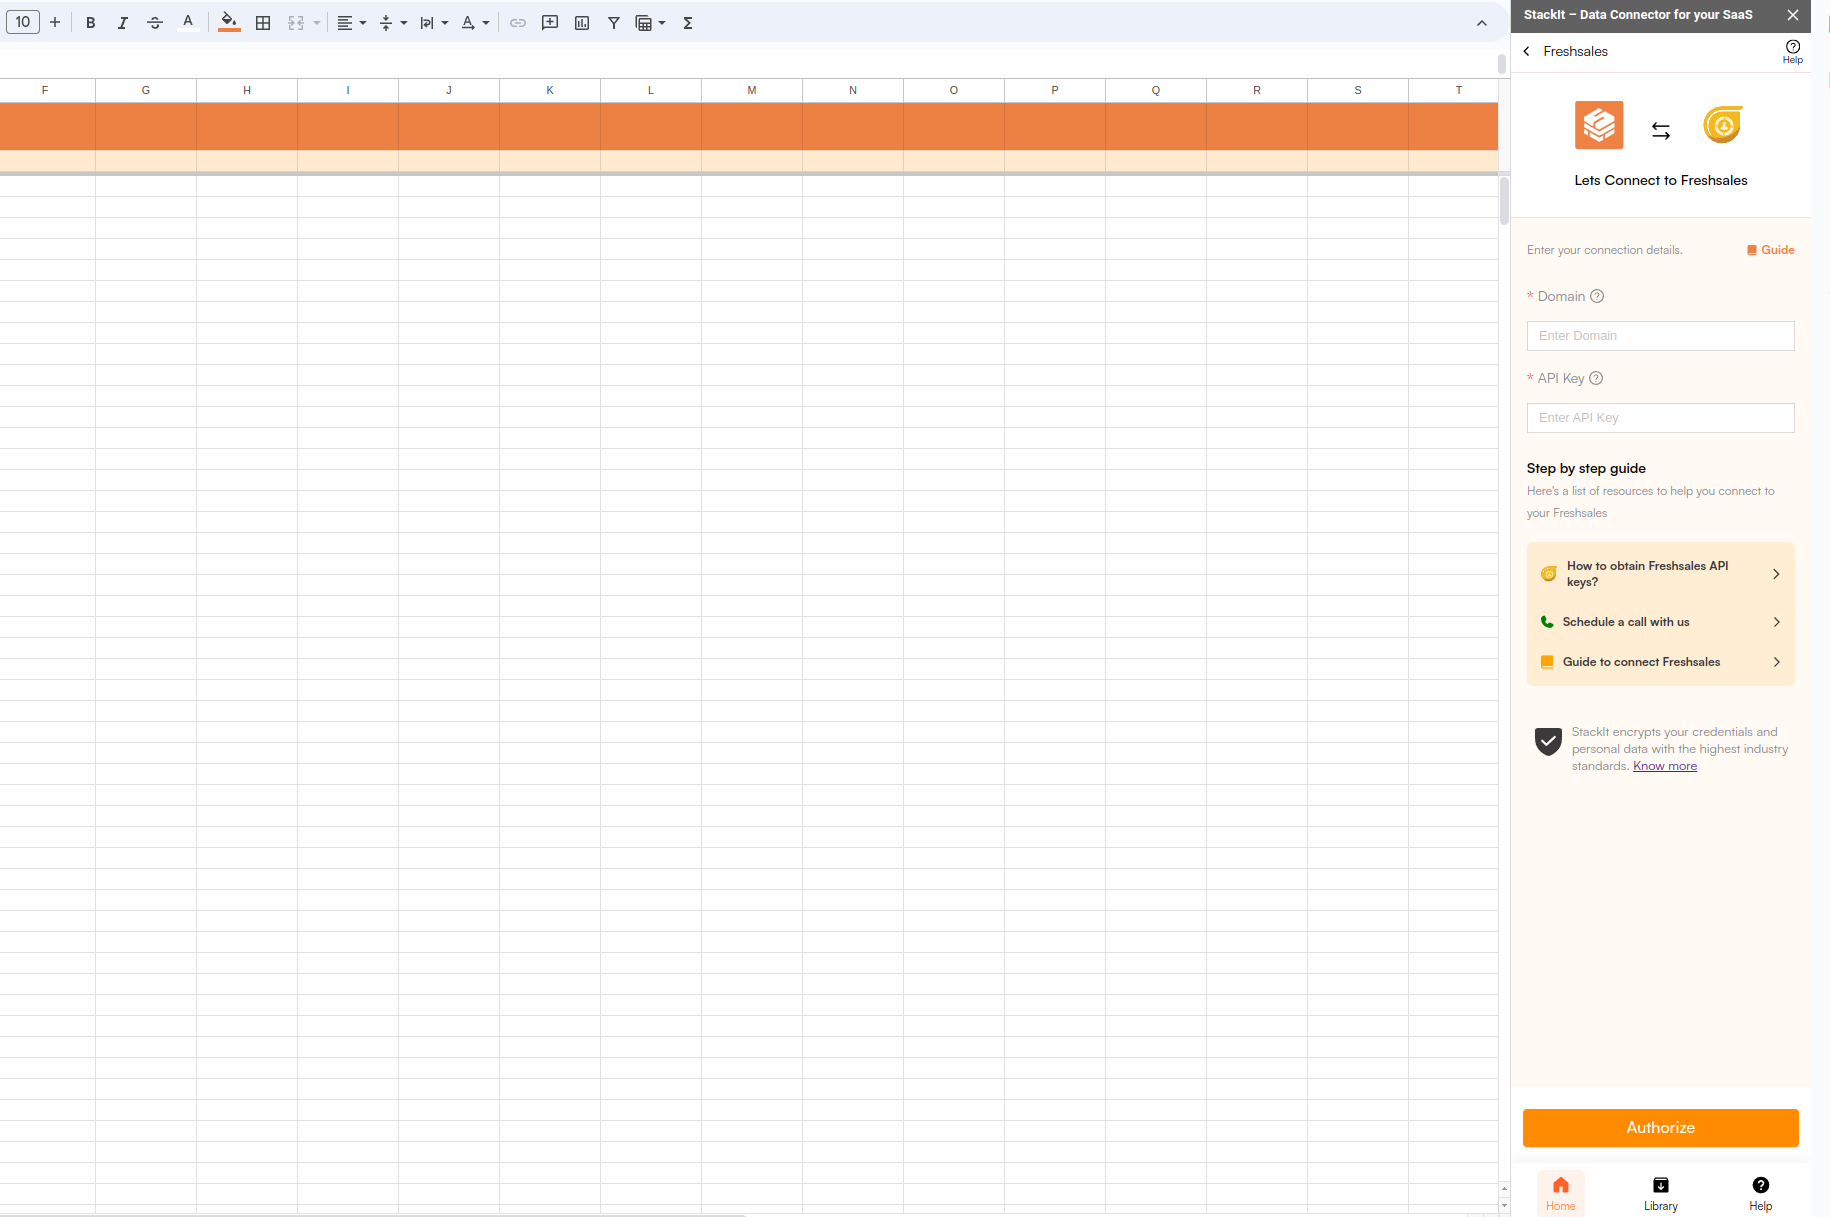
Task: Open the merge cells dropdown arrow
Action: (x=317, y=23)
